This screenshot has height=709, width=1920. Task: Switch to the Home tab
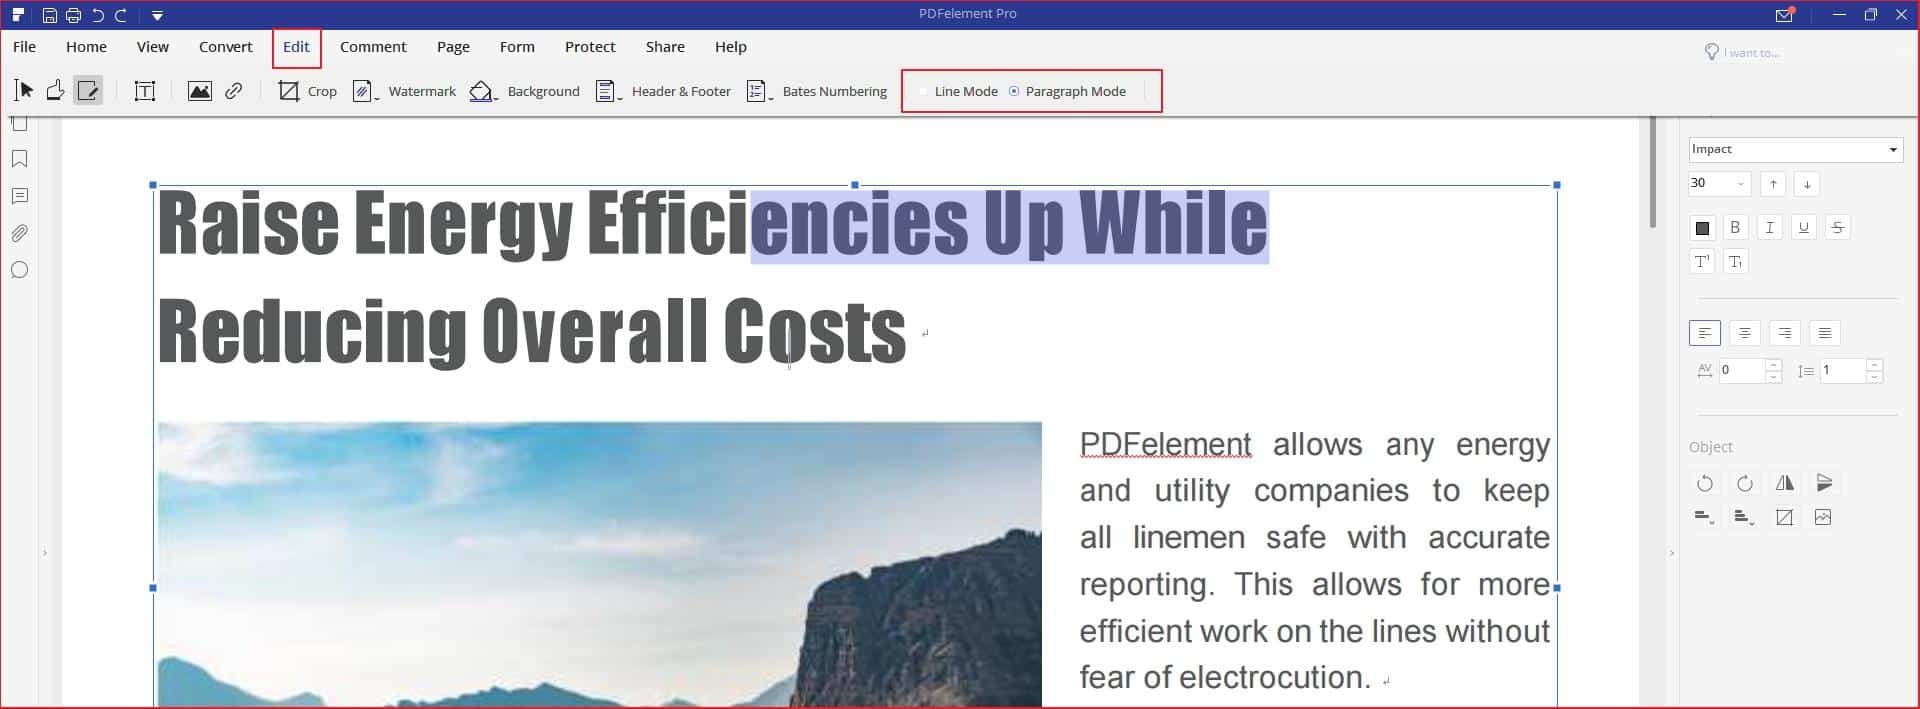(86, 47)
